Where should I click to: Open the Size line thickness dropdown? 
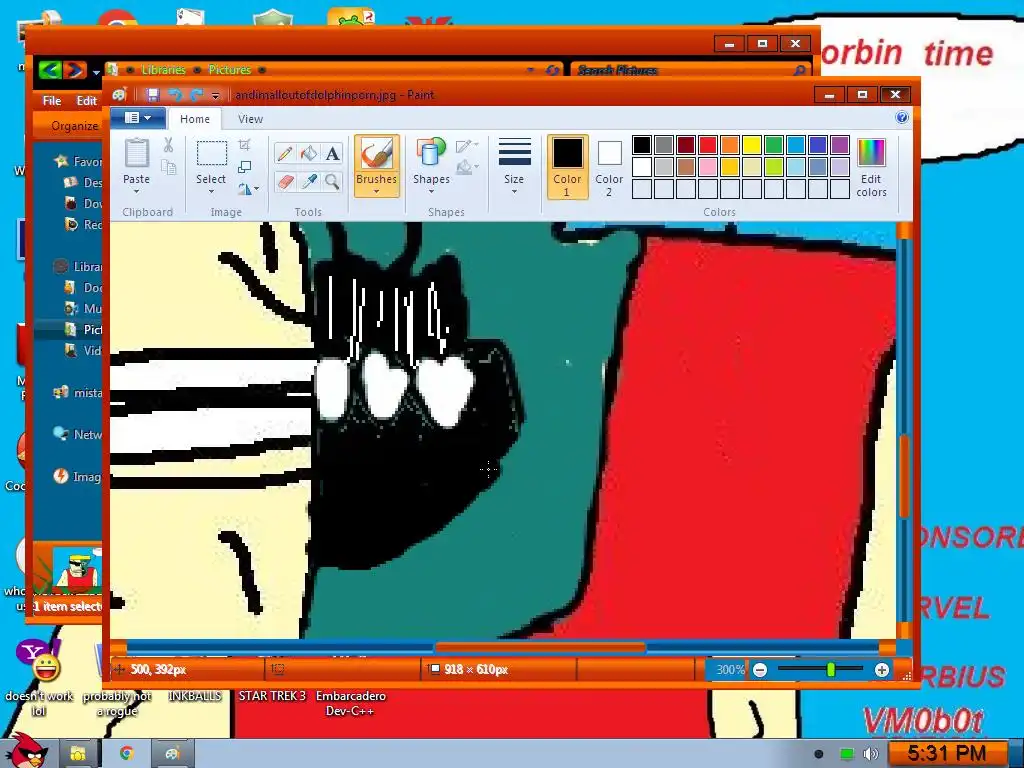pos(514,166)
